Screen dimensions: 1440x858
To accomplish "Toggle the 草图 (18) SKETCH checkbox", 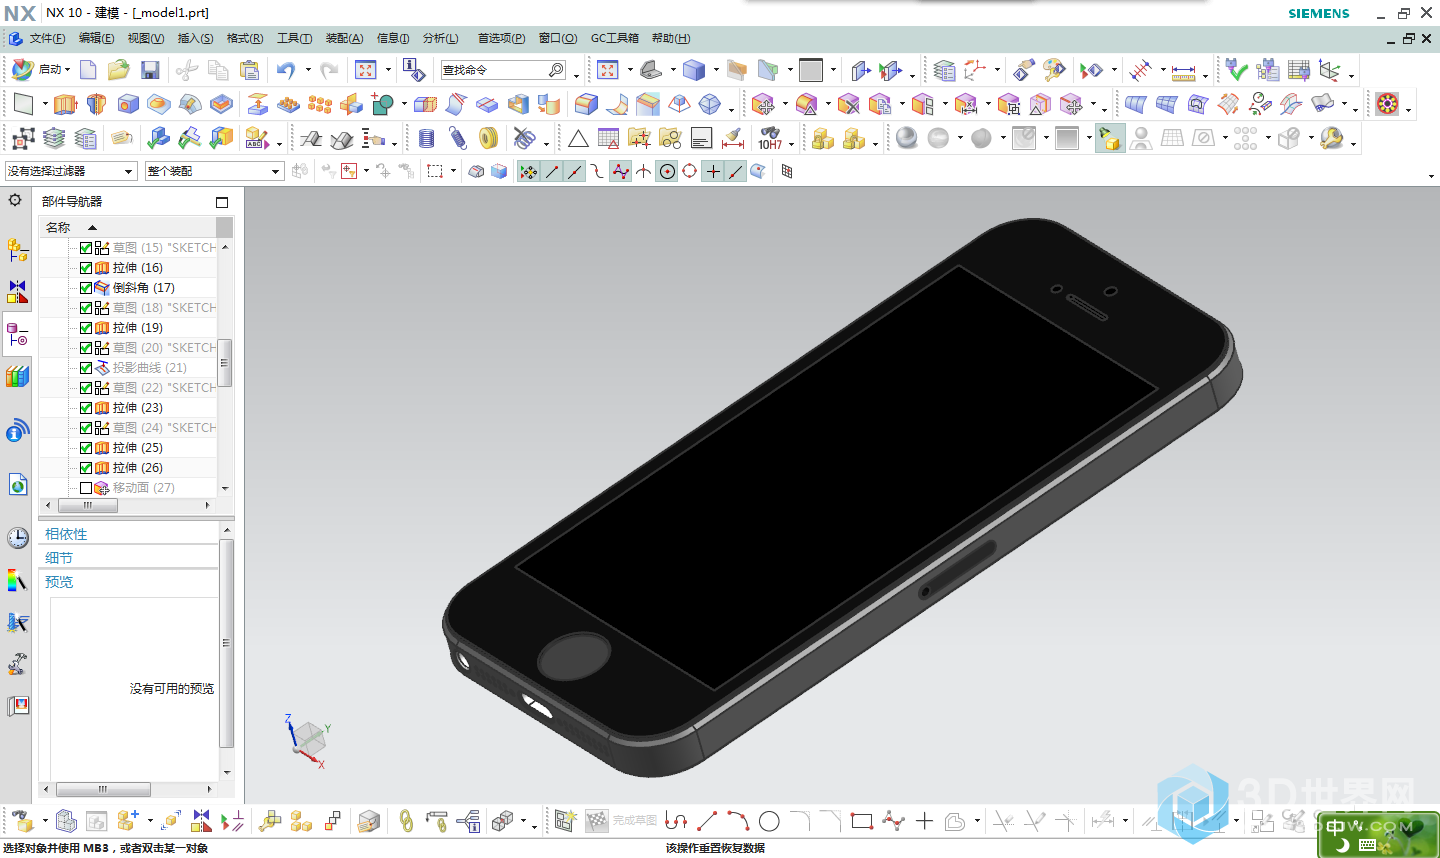I will coord(86,308).
